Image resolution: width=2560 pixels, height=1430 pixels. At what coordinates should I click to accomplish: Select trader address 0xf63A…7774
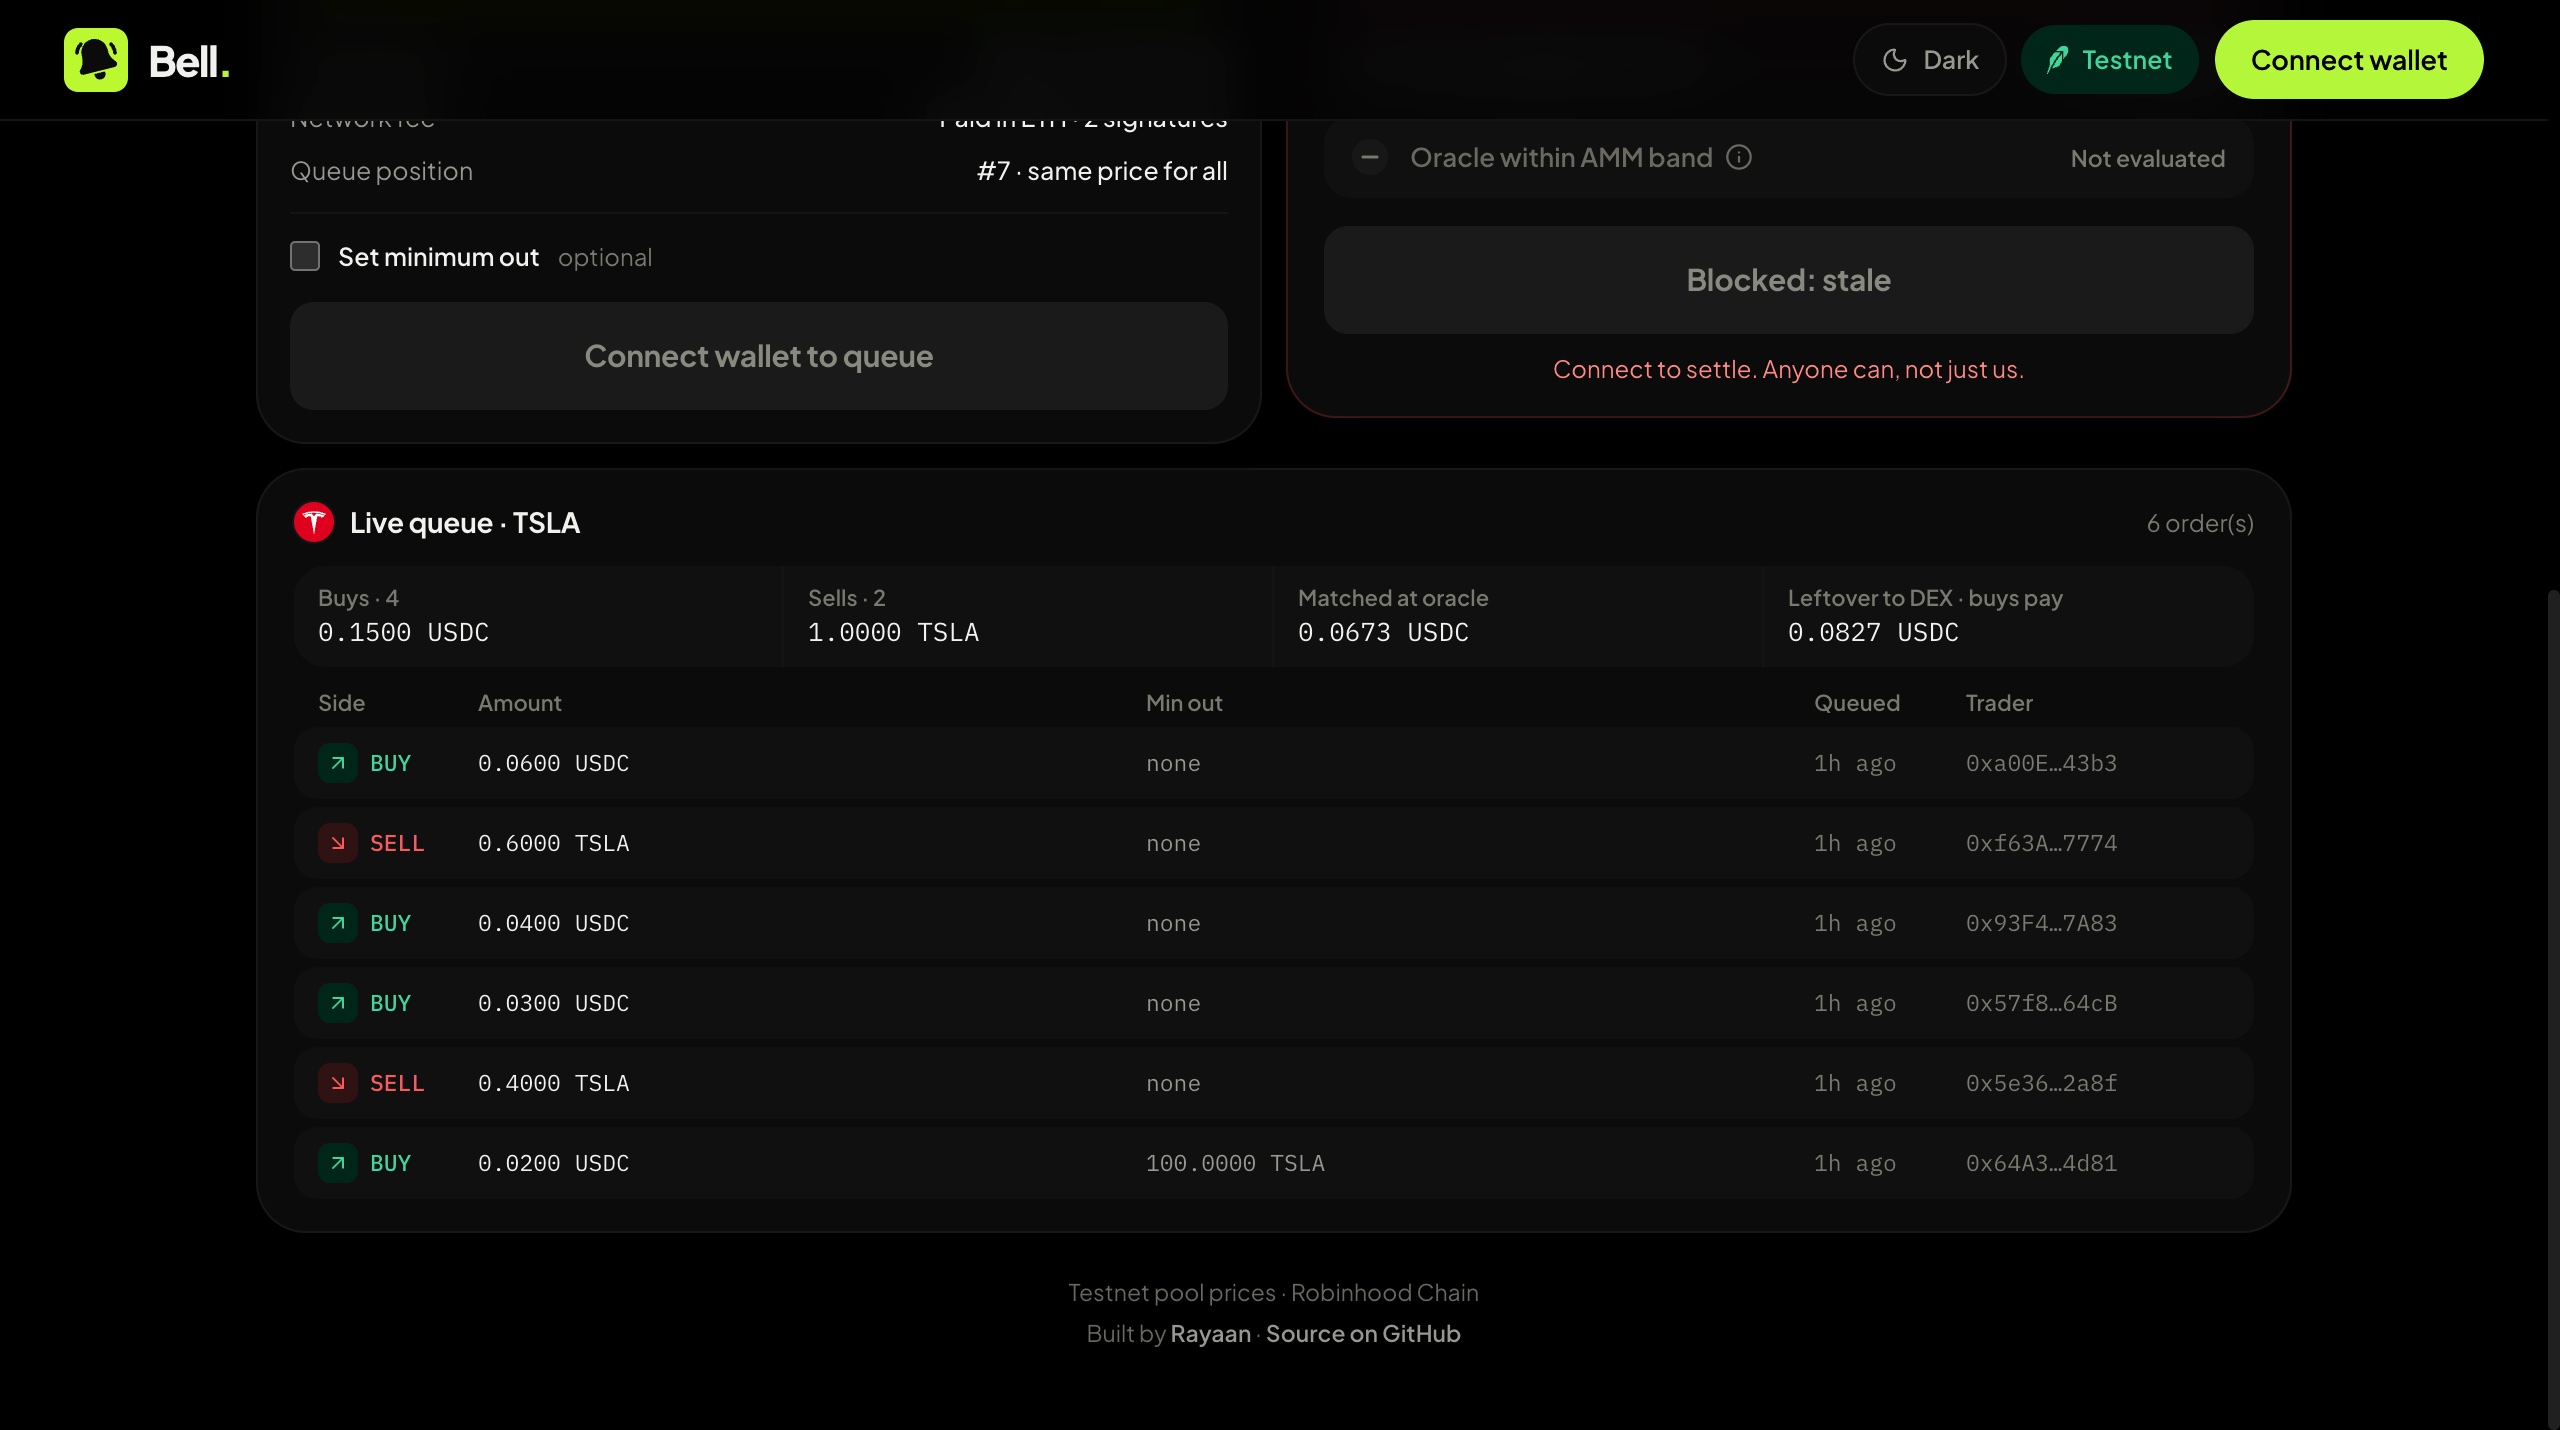click(x=2041, y=843)
